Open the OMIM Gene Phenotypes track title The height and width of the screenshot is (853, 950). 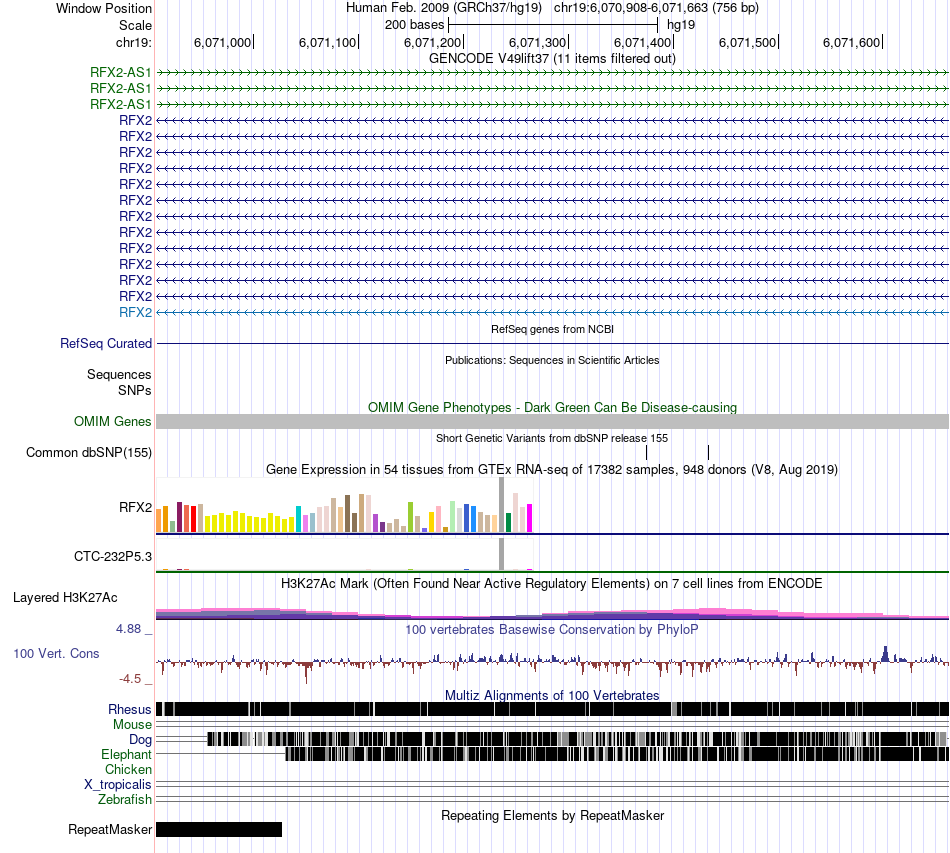[552, 407]
